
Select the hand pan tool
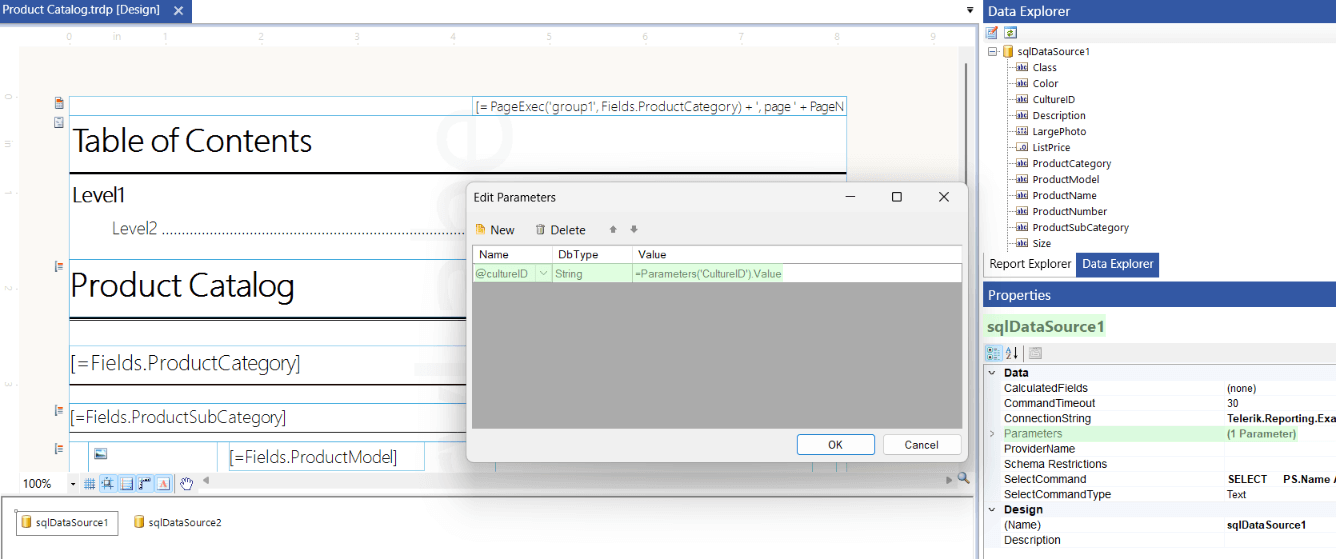click(186, 484)
